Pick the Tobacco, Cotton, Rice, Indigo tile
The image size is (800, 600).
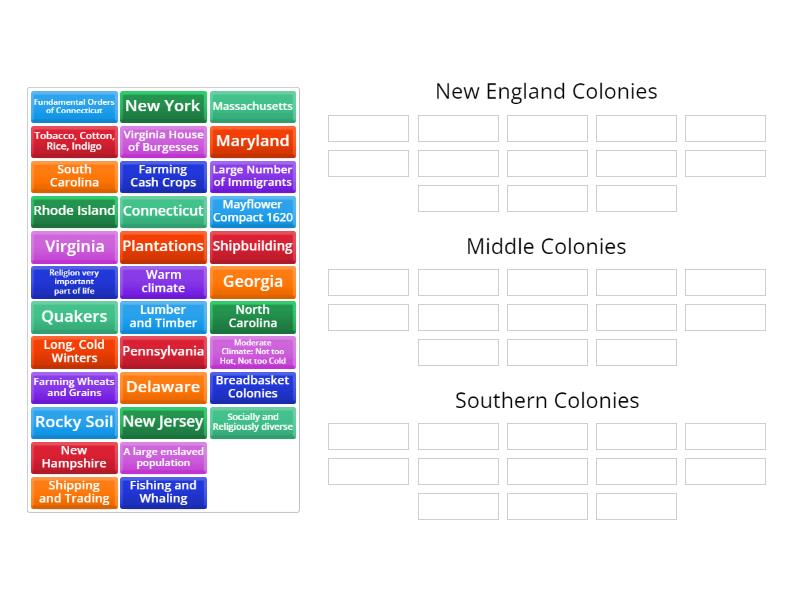pos(73,141)
